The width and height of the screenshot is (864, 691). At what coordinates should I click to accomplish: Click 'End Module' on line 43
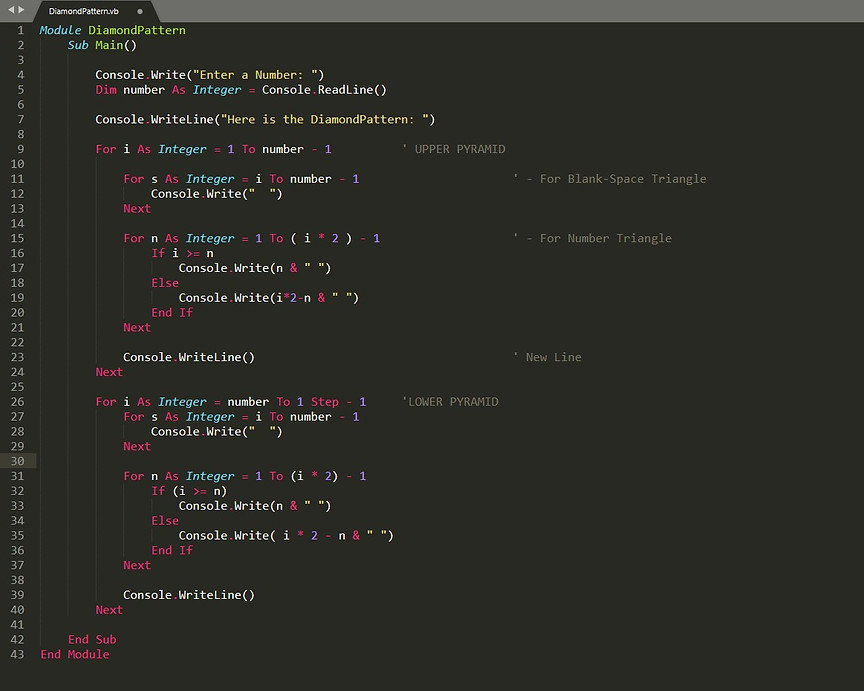click(74, 655)
